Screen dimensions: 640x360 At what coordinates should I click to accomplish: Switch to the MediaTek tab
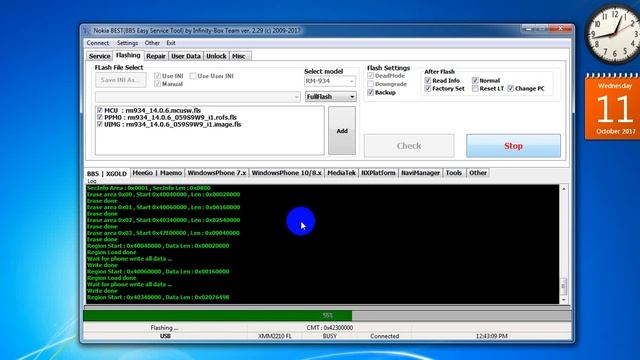341,173
